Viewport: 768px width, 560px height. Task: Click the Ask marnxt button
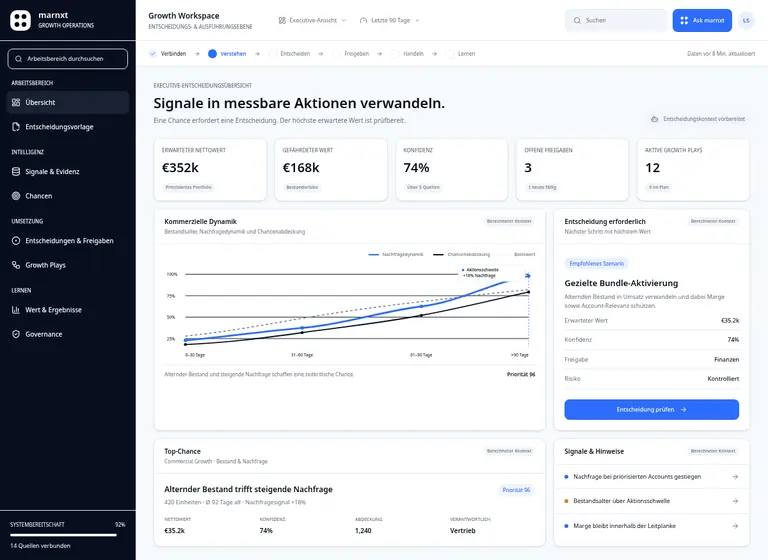(x=702, y=21)
